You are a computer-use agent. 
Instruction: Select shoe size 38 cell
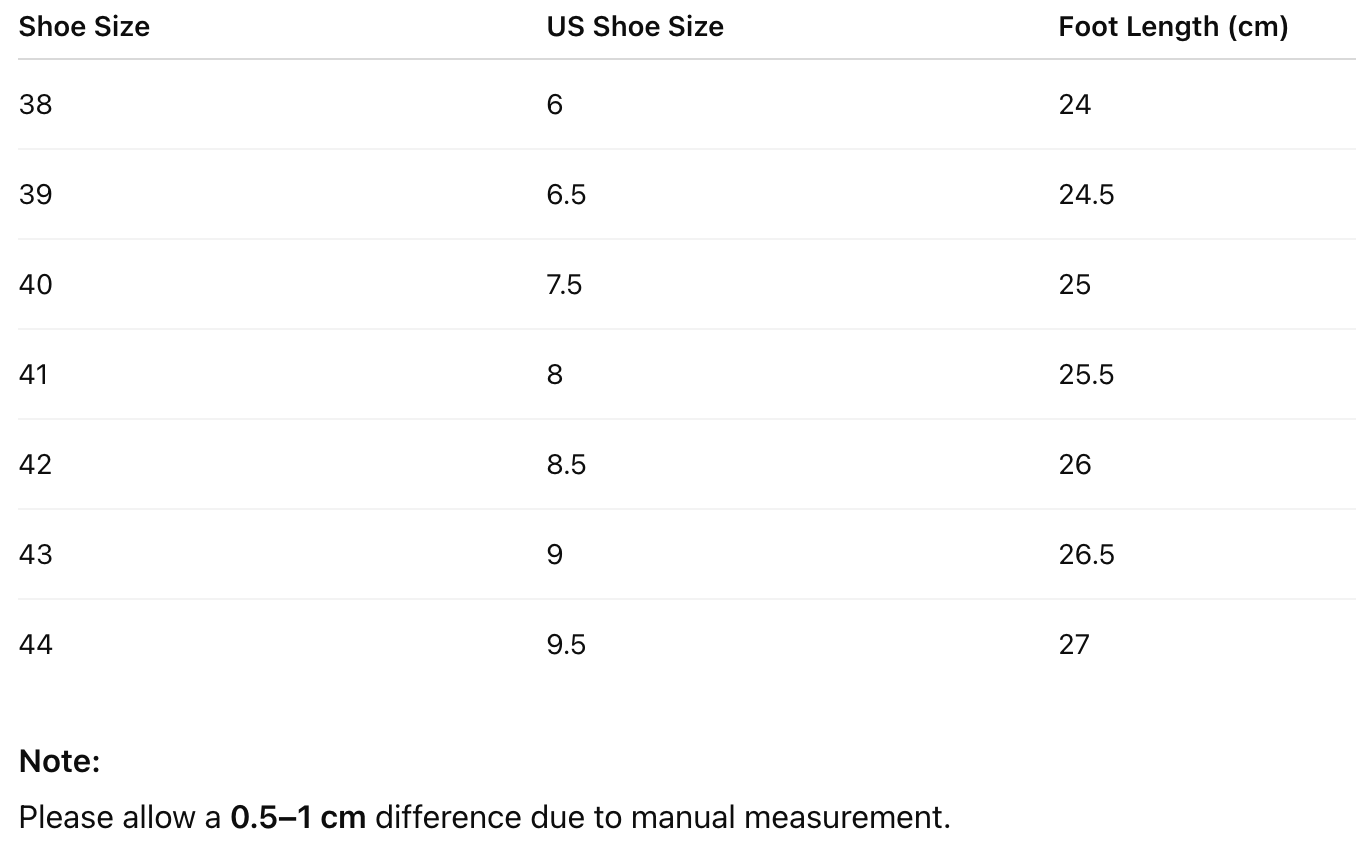(x=35, y=104)
